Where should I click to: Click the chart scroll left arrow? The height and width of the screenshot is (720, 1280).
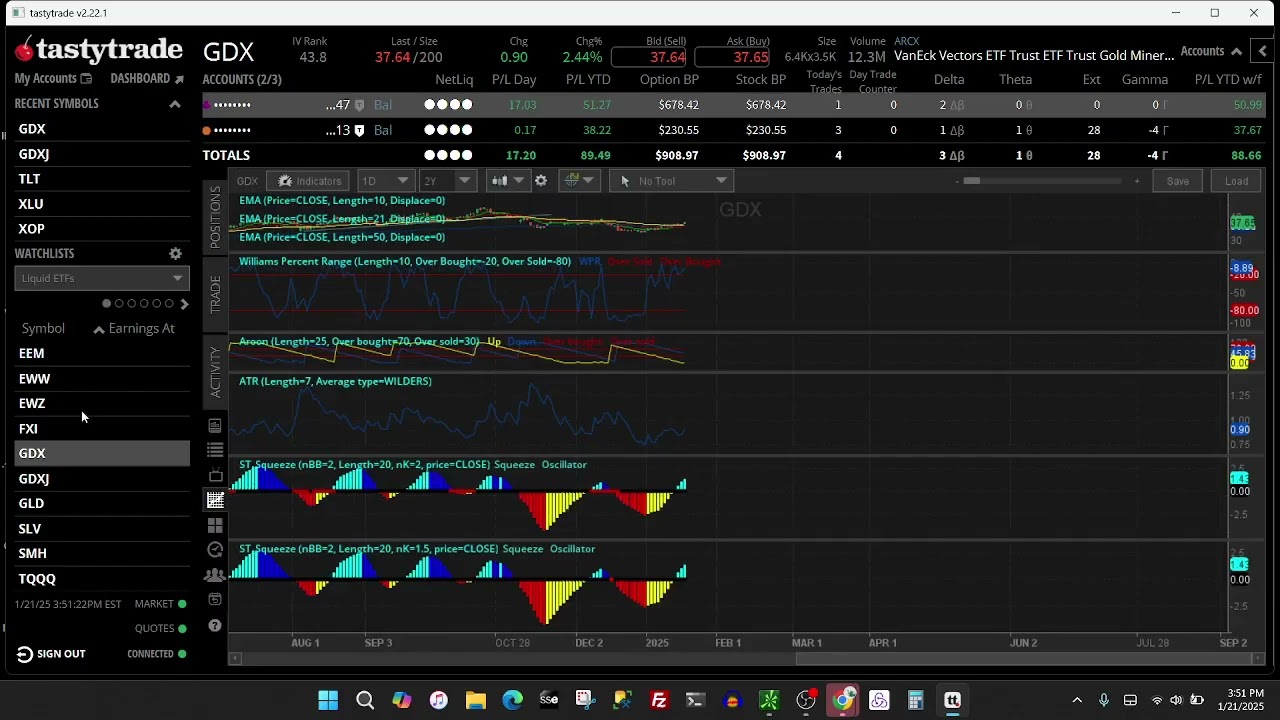point(235,659)
